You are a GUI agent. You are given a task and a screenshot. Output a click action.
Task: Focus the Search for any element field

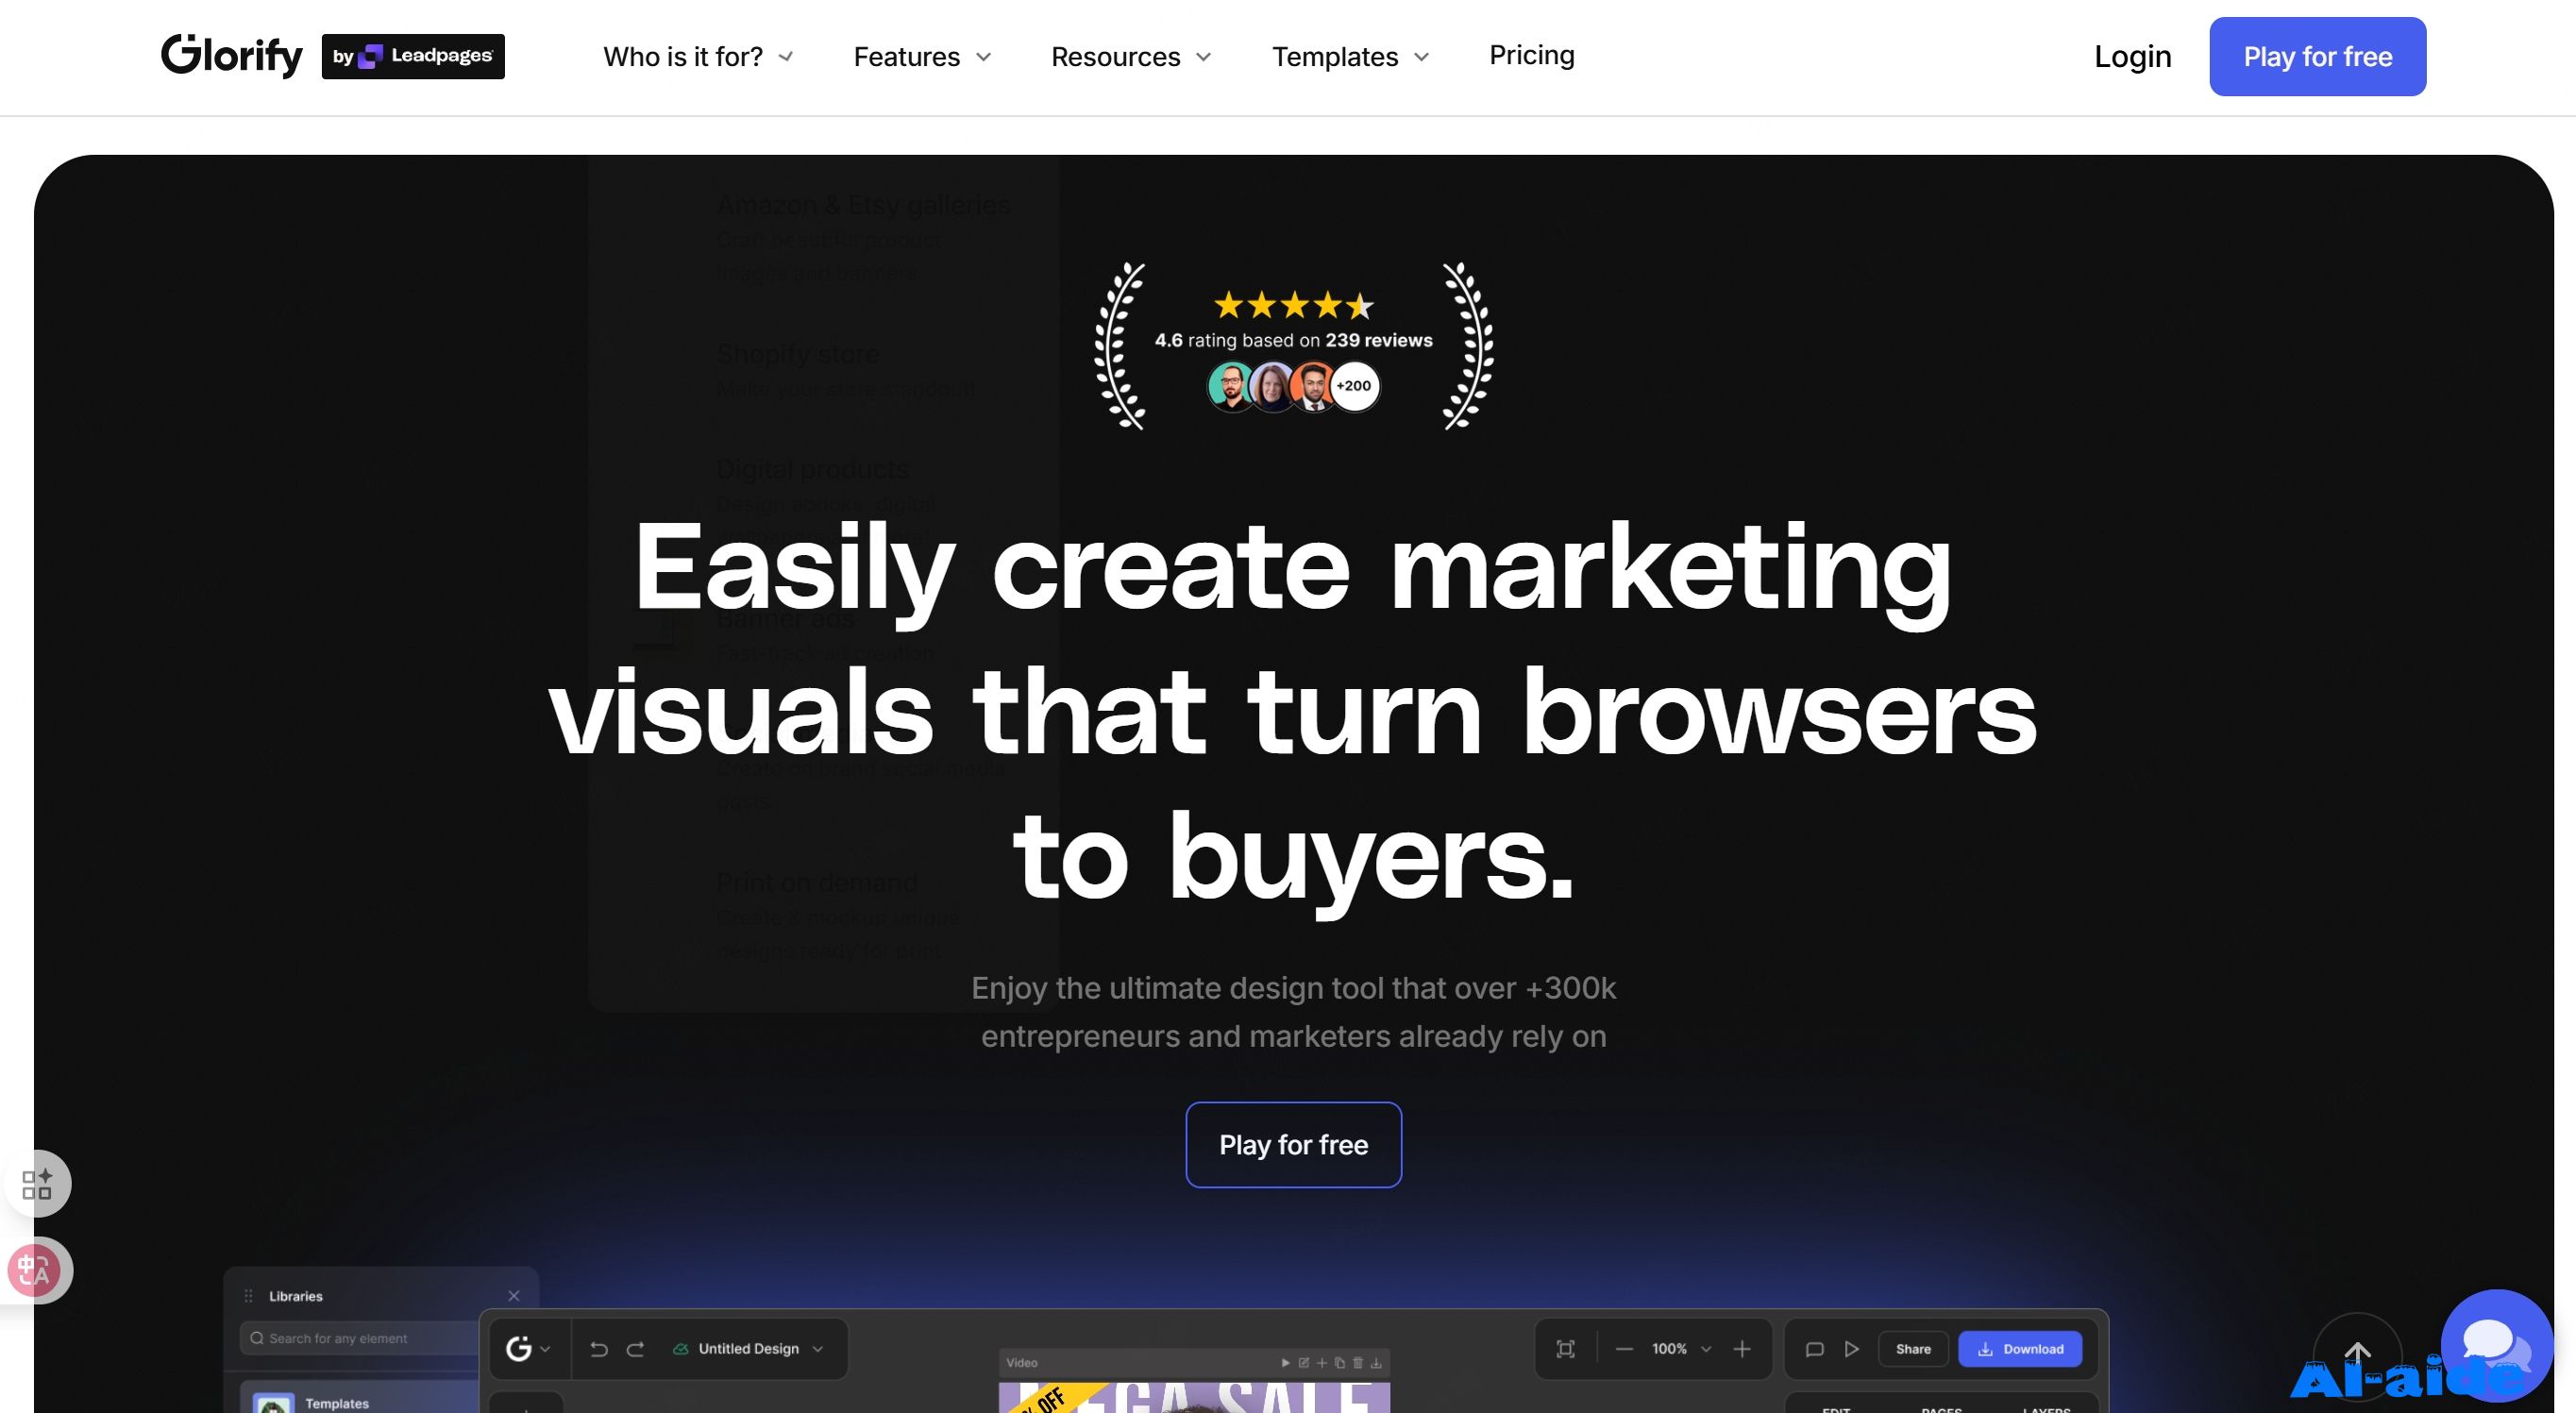click(x=360, y=1338)
